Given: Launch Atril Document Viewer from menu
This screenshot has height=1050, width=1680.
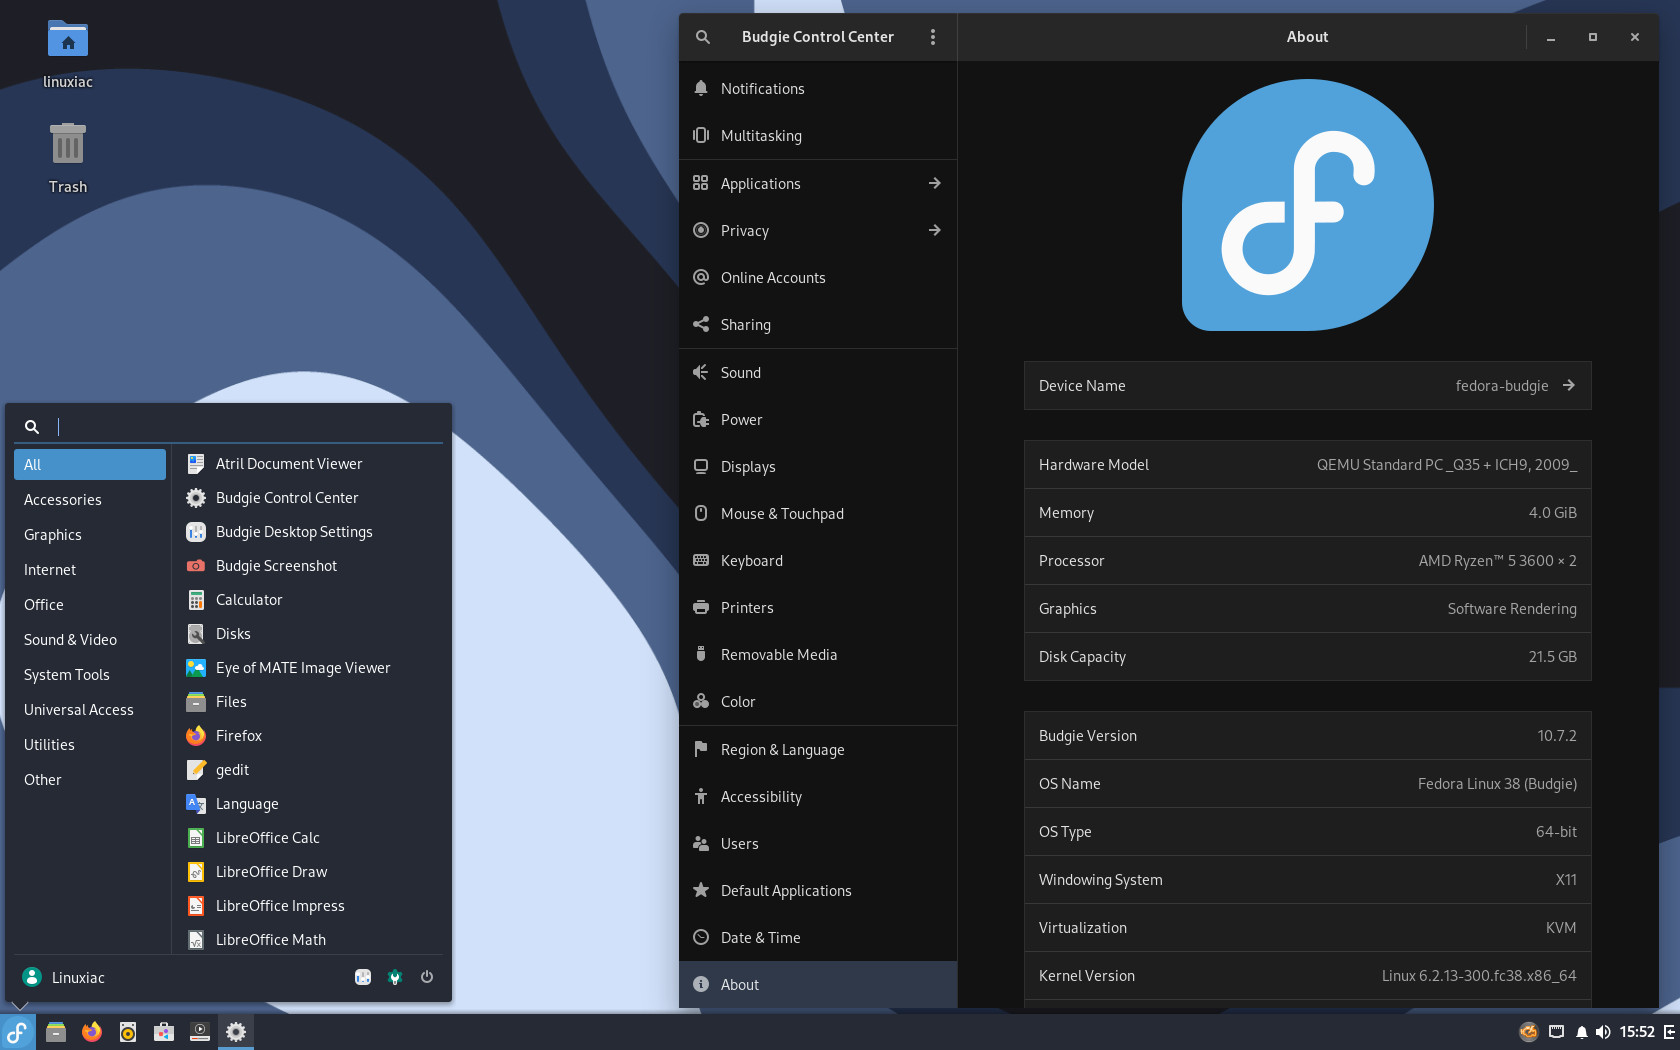Looking at the screenshot, I should [308, 464].
